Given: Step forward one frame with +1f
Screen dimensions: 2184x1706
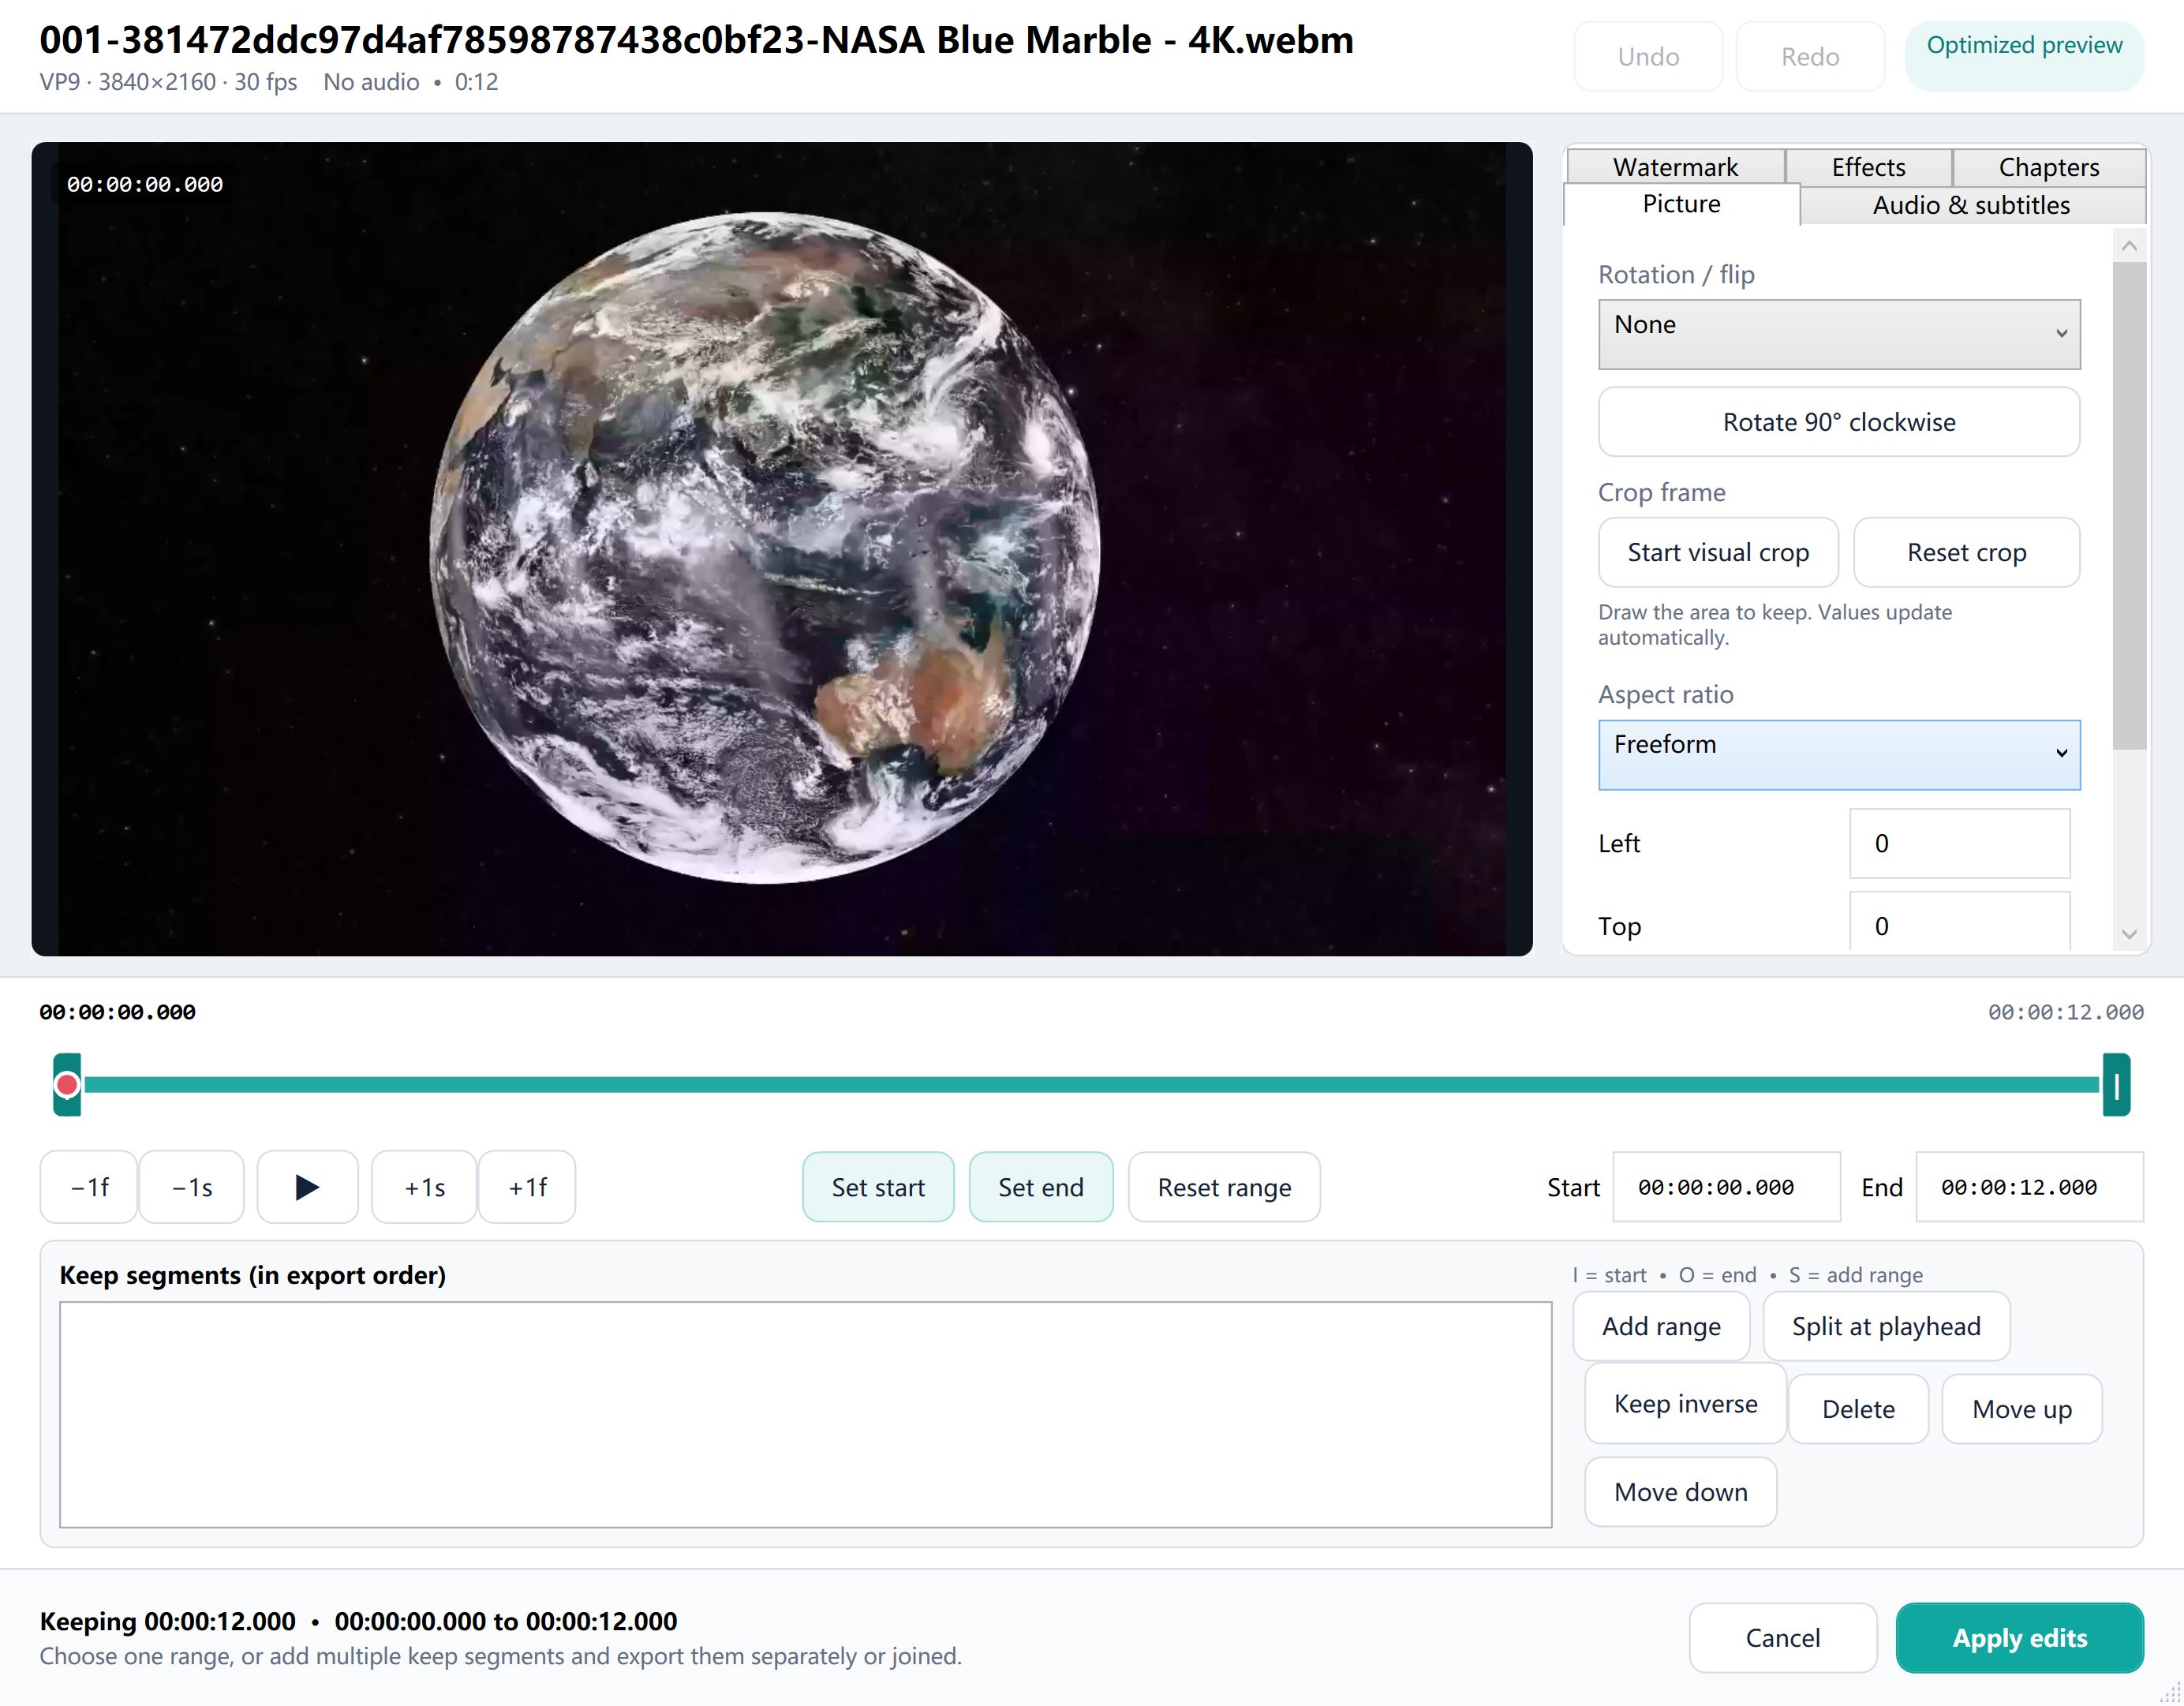Looking at the screenshot, I should click(x=527, y=1187).
